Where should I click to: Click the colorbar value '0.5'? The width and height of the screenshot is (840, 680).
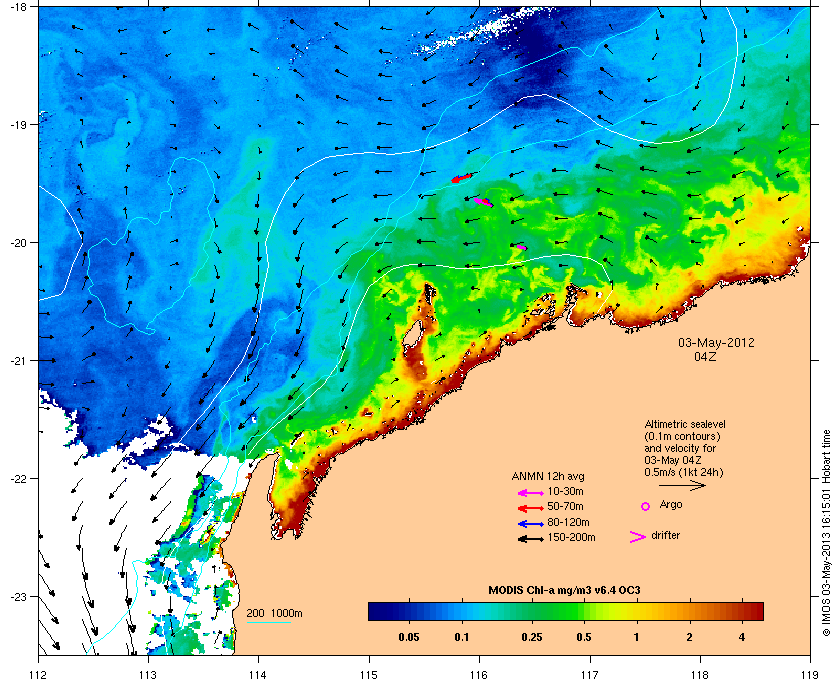point(584,638)
